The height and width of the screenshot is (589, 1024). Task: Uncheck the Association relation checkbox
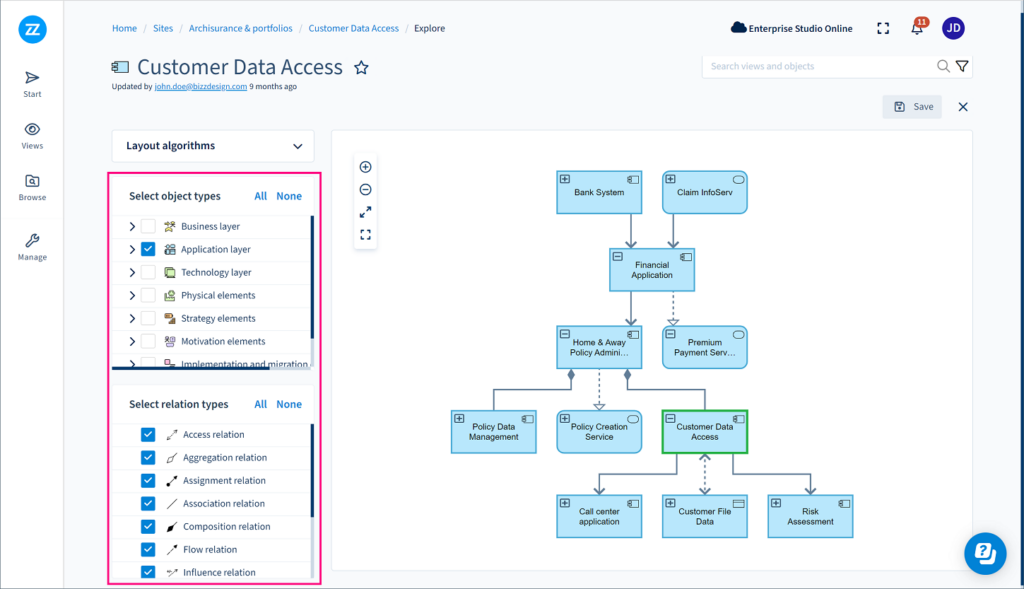[148, 503]
